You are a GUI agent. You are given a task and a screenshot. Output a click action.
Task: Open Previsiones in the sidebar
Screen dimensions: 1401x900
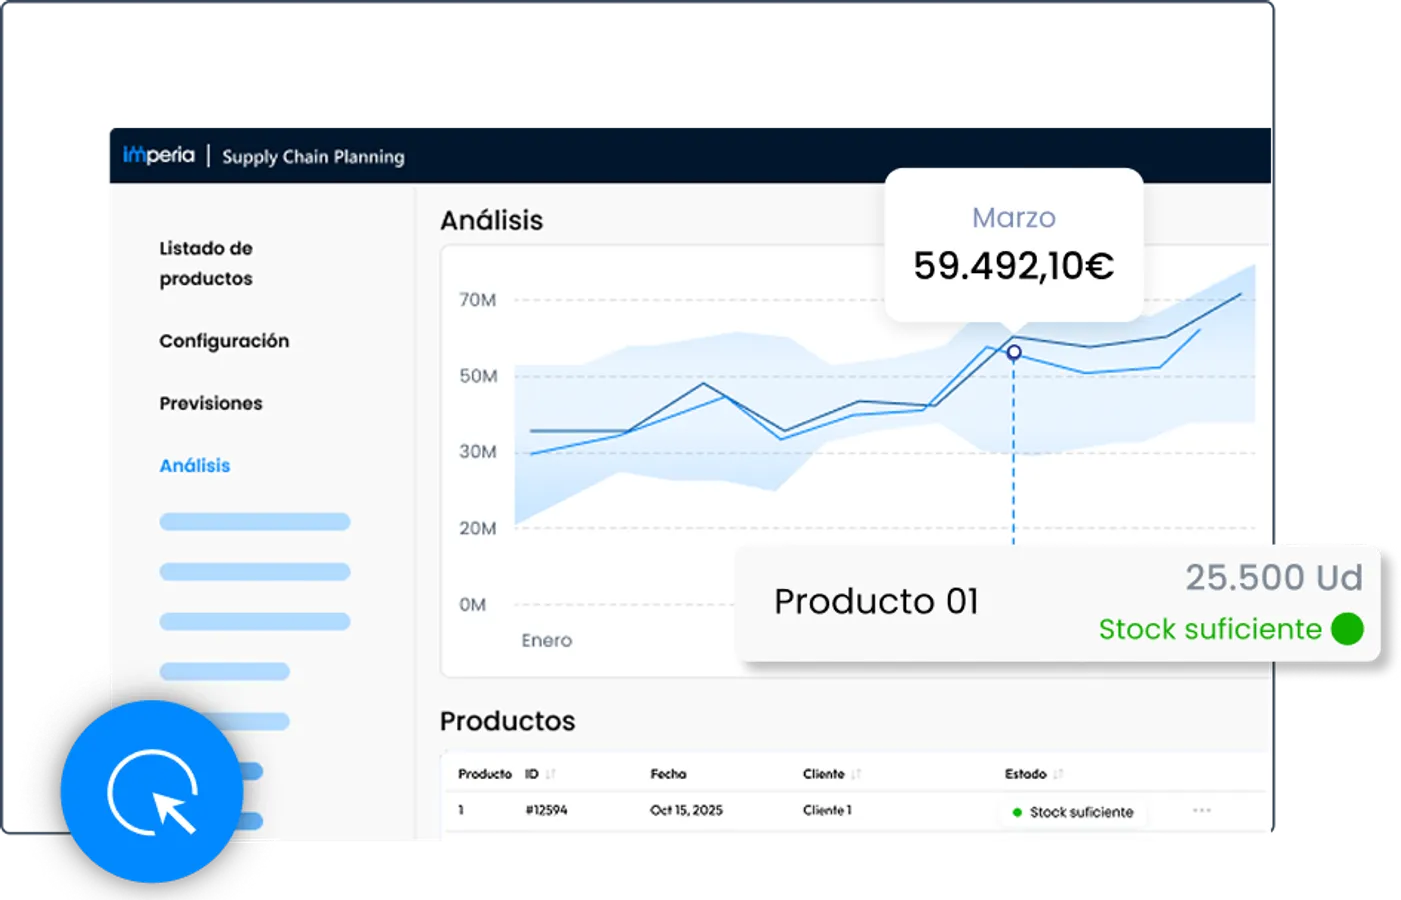point(211,403)
